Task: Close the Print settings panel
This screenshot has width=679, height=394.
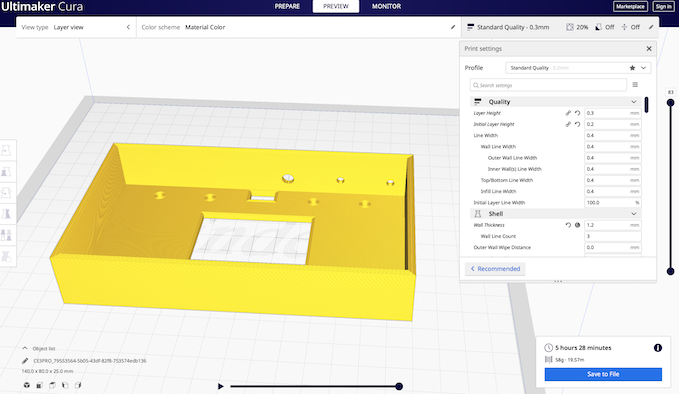Action: point(649,48)
